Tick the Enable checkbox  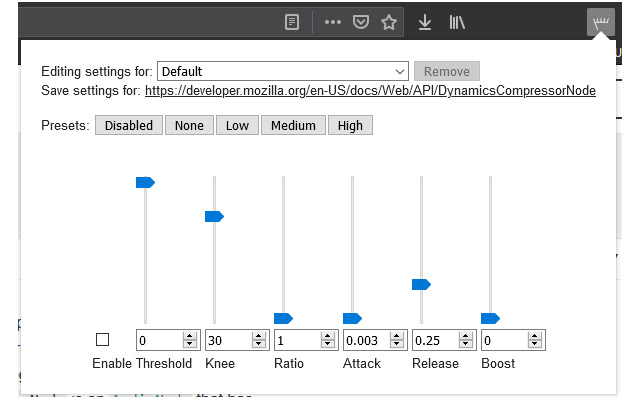pos(102,340)
